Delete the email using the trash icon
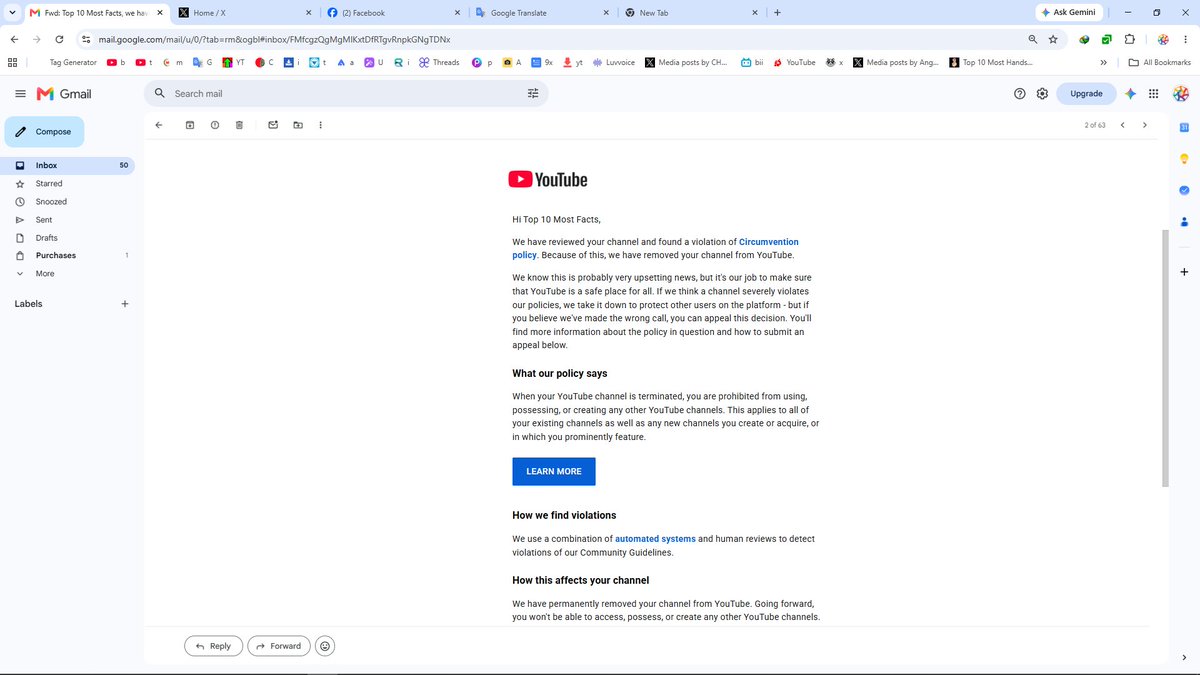Image resolution: width=1200 pixels, height=675 pixels. (x=239, y=125)
